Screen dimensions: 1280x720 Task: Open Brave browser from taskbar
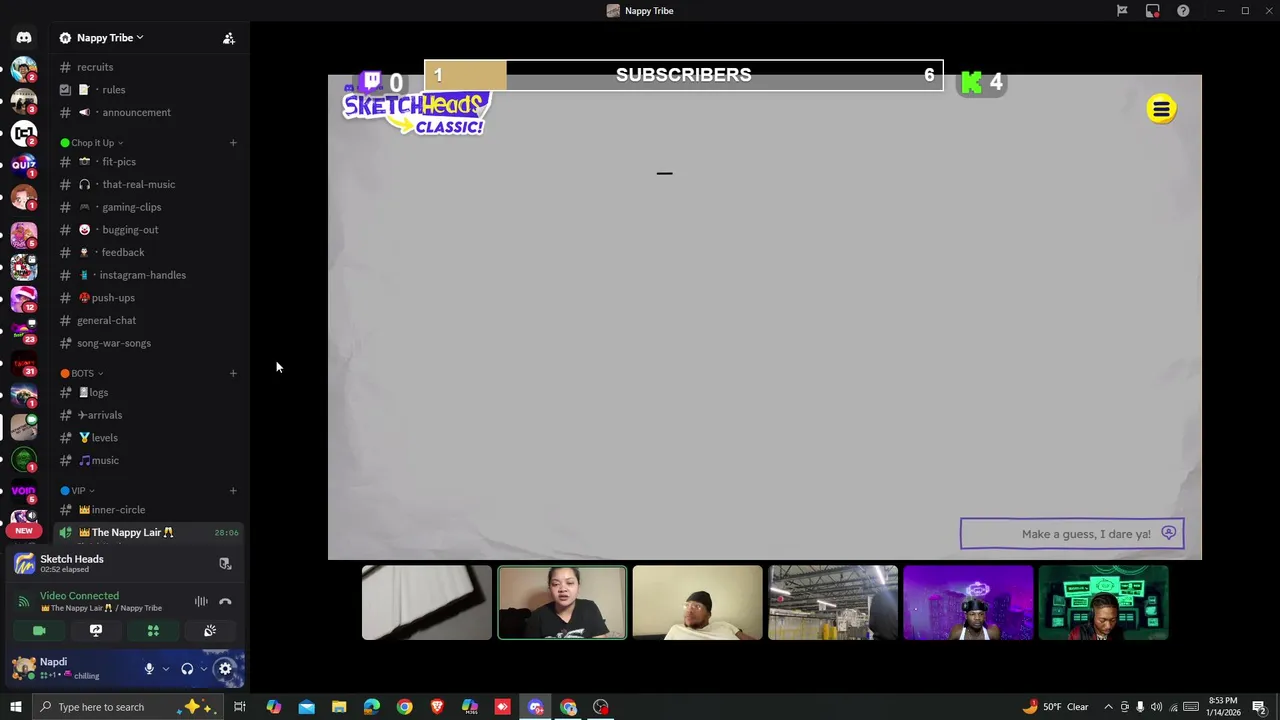coord(437,707)
